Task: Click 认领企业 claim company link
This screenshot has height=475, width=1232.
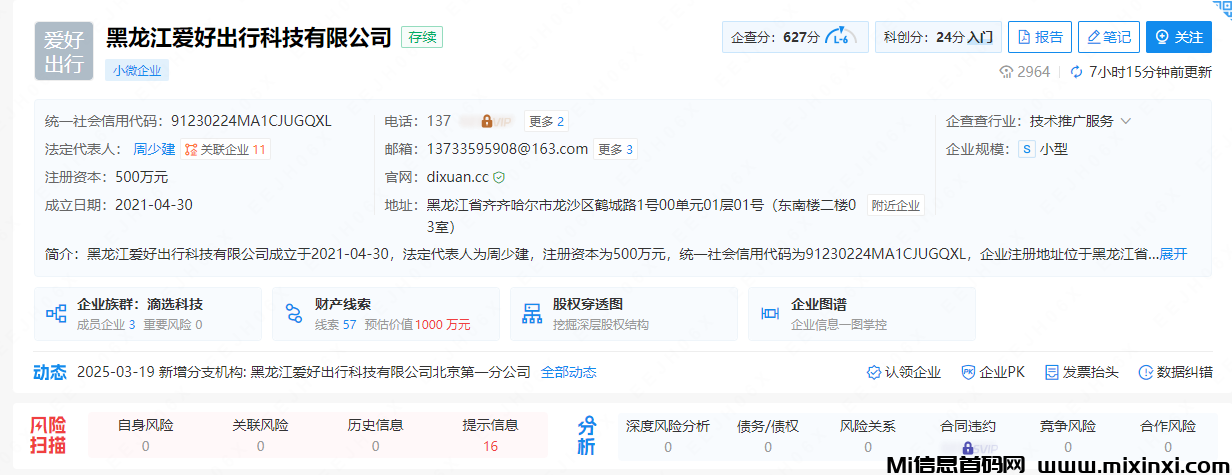Action: [904, 372]
